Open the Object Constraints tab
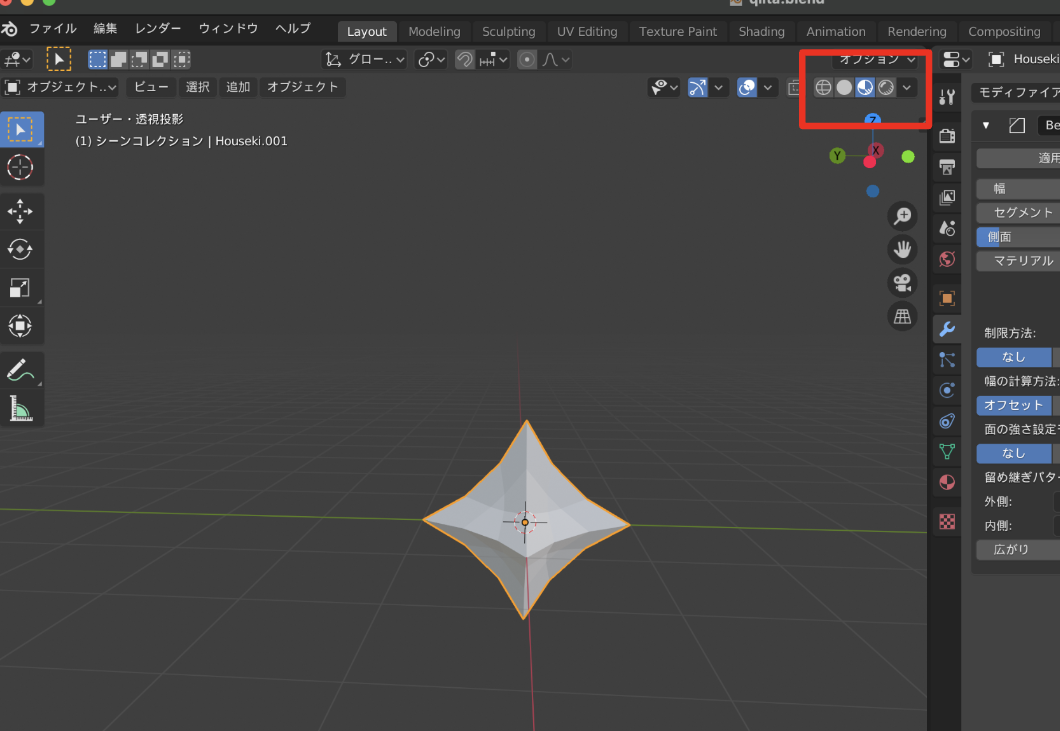Viewport: 1060px width, 731px height. (x=947, y=421)
